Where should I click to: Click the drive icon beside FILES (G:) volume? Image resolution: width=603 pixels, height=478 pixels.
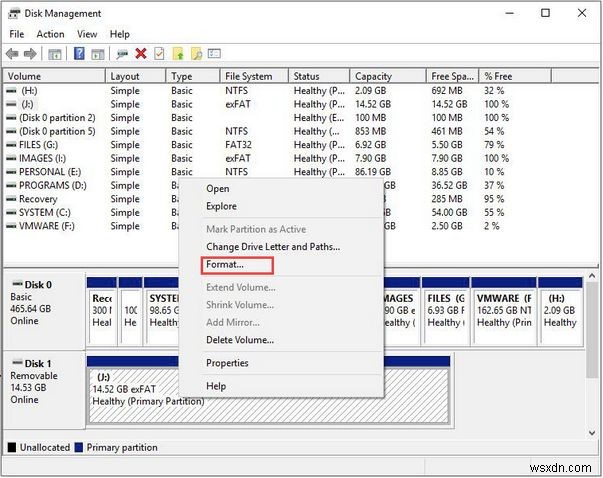click(x=12, y=145)
